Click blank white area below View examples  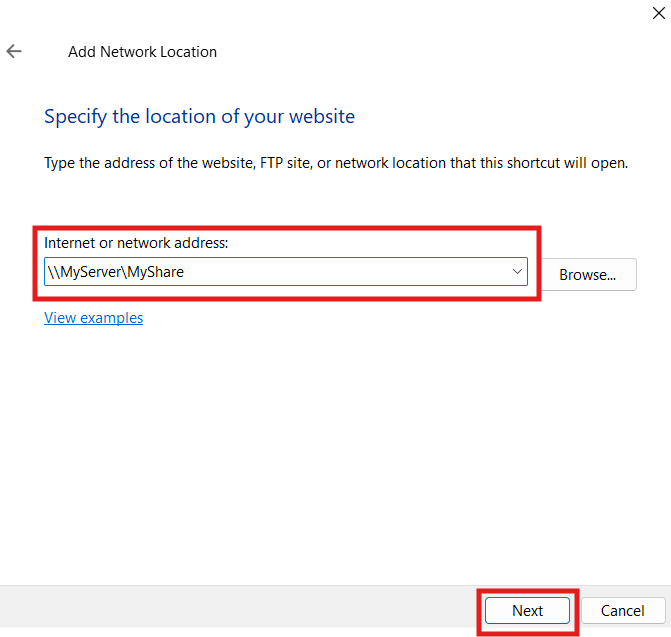300,450
